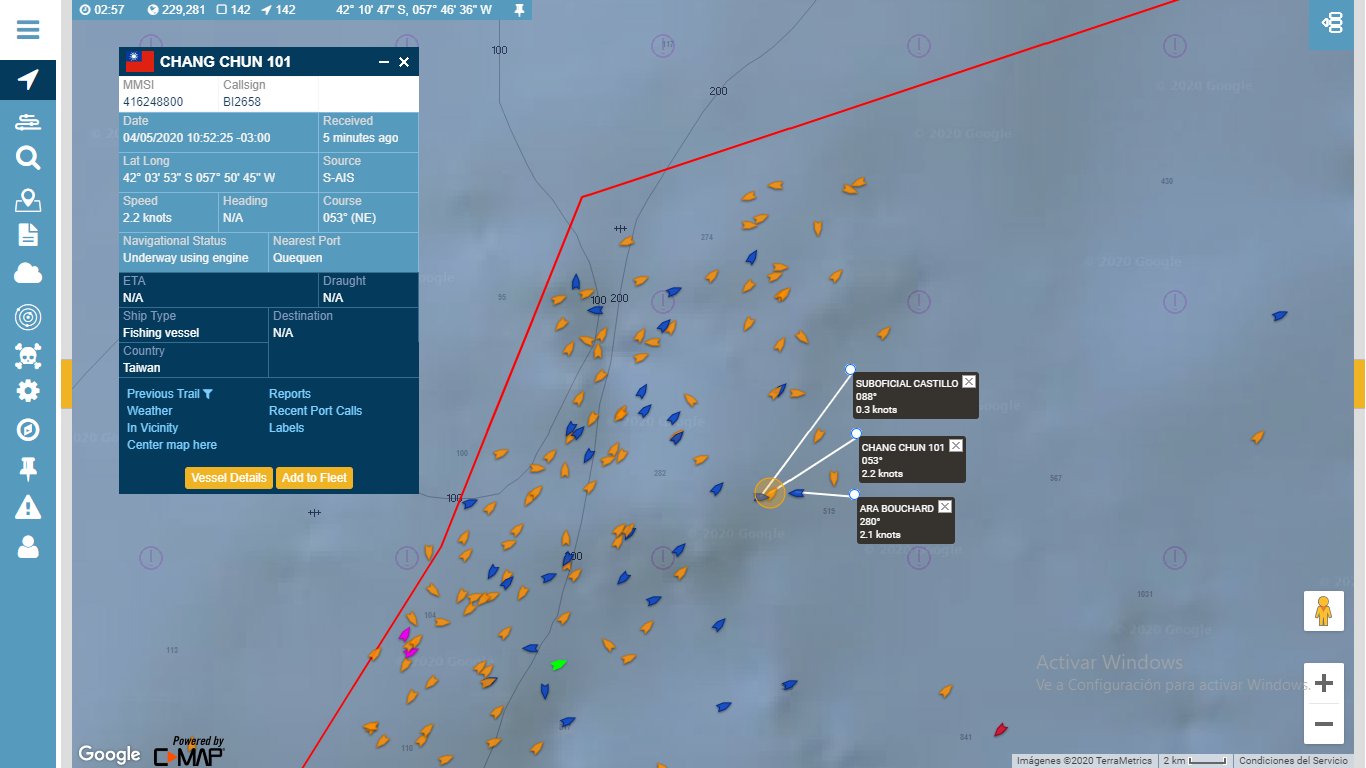Image resolution: width=1366 pixels, height=768 pixels.
Task: Open the map places pin icon
Action: point(28,200)
